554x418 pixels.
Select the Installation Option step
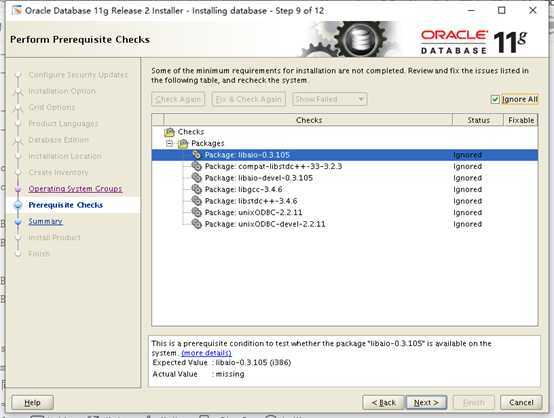[62, 91]
